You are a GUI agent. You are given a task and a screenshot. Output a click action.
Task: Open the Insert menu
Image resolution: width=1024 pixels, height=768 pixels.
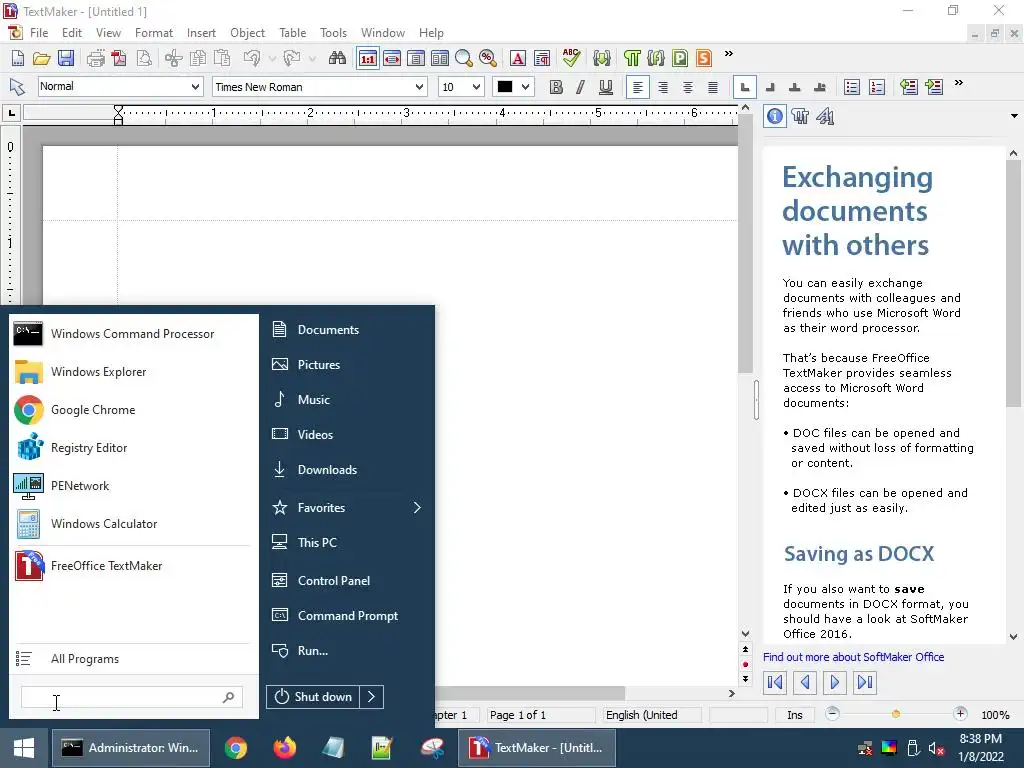(201, 33)
